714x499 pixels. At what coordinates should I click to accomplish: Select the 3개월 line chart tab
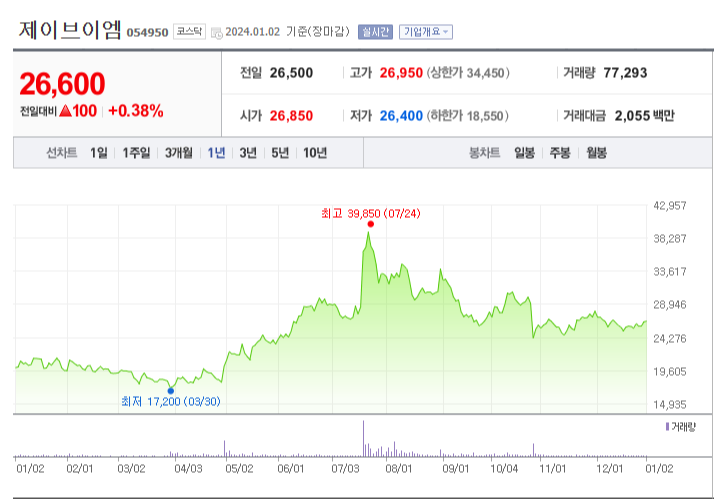(178, 153)
